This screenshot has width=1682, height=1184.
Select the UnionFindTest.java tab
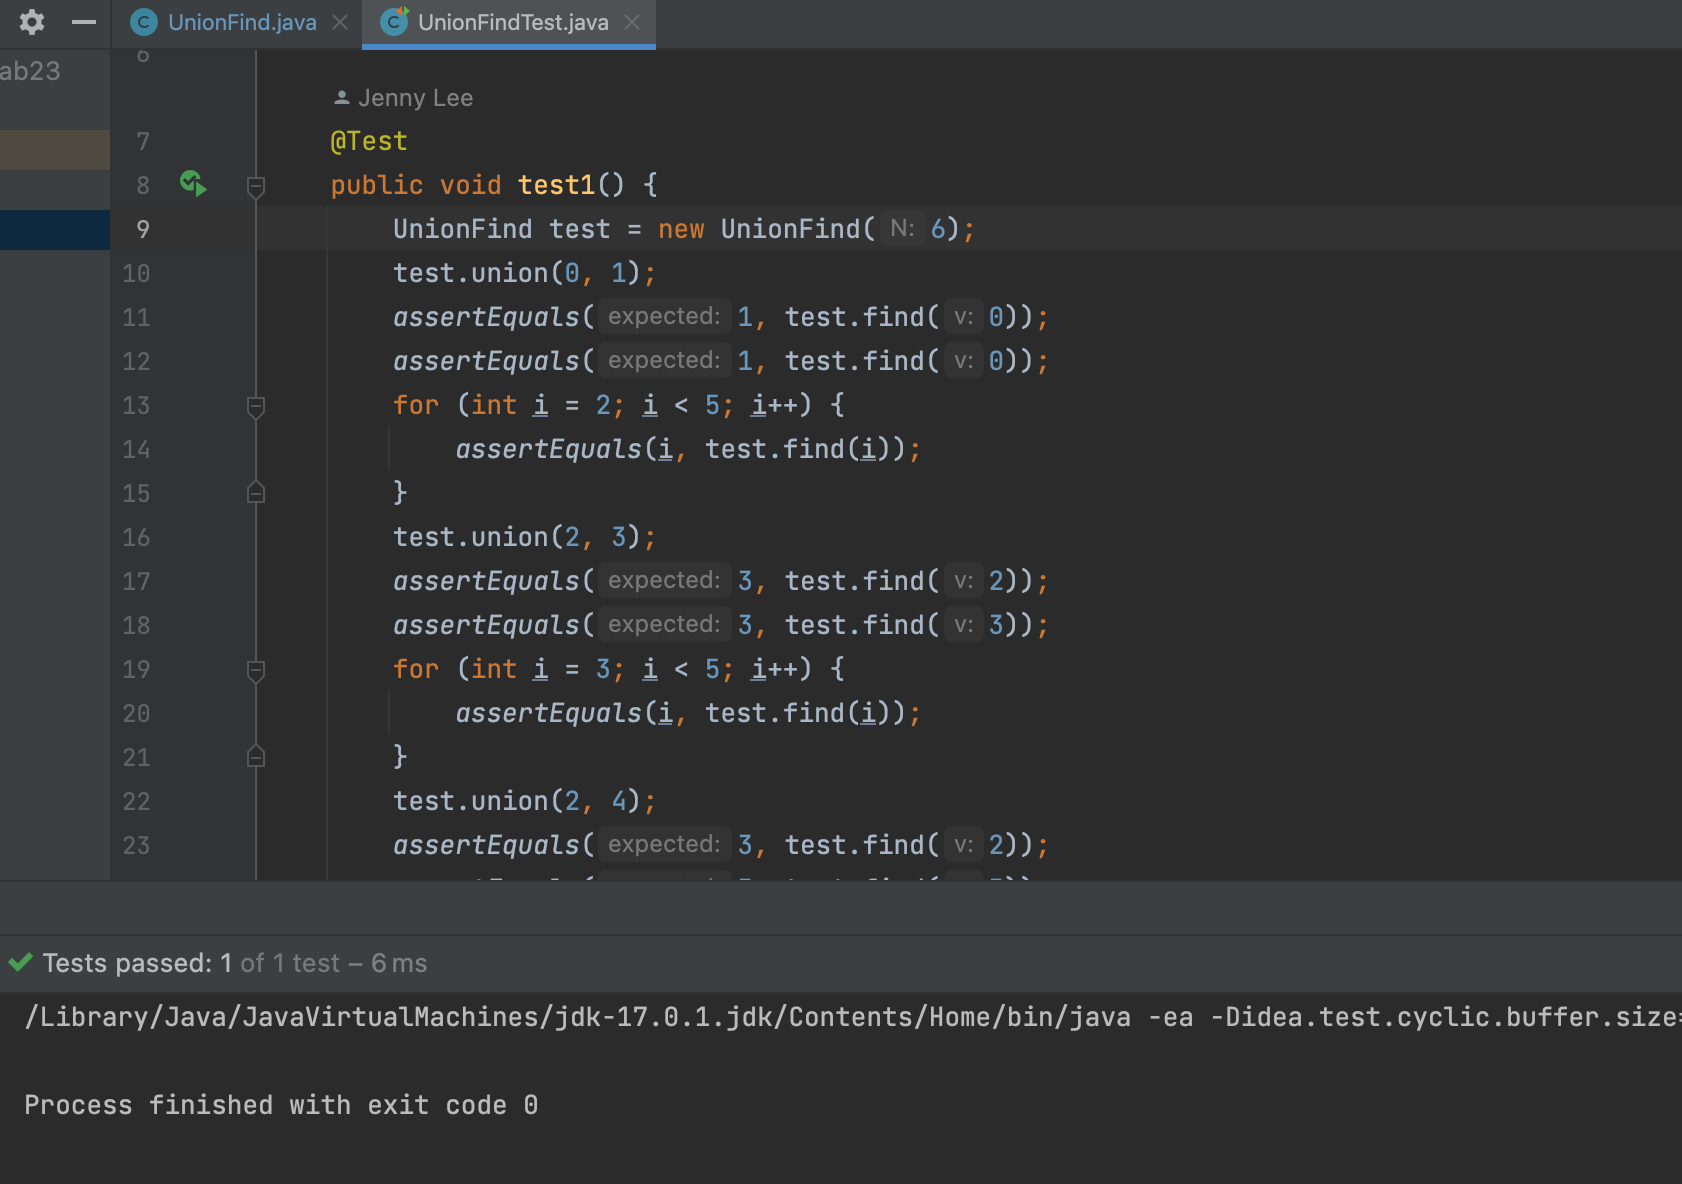[512, 22]
